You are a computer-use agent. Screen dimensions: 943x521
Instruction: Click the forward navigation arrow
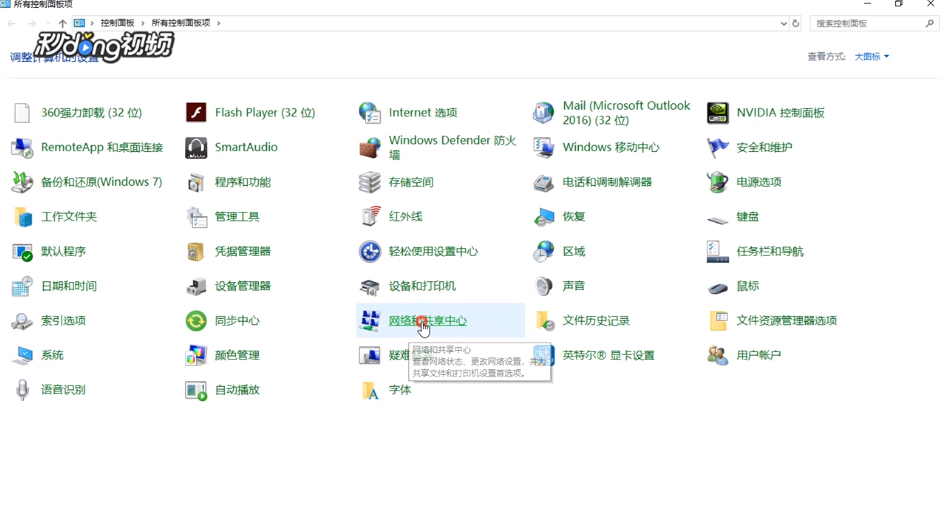point(32,23)
